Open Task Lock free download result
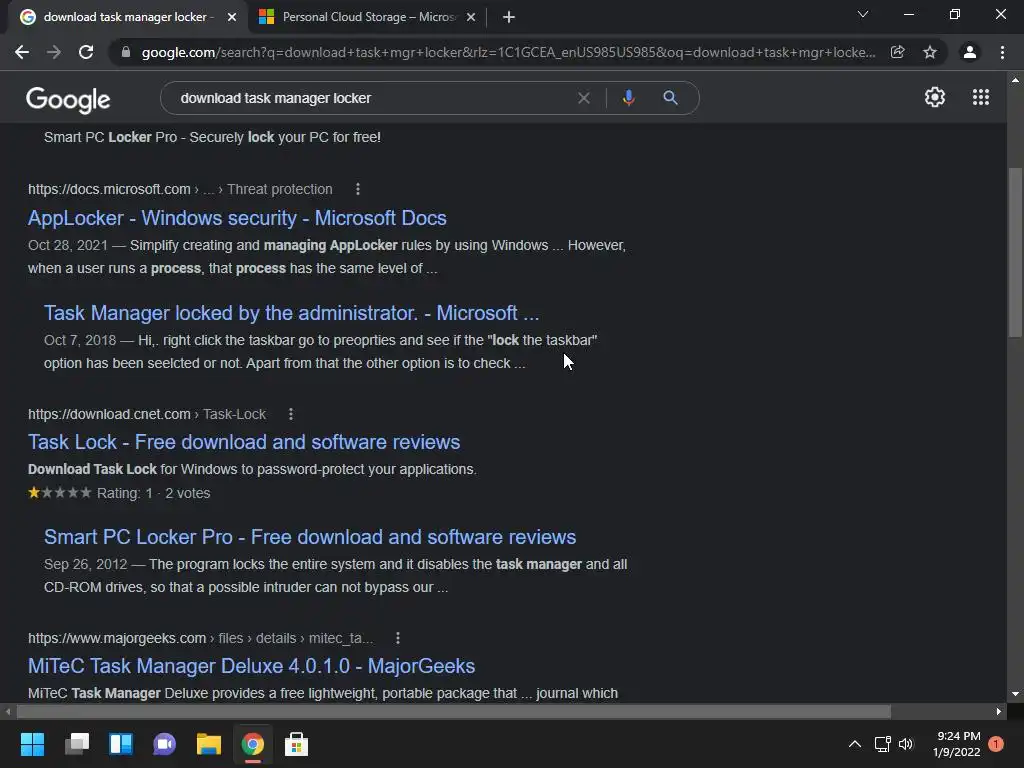This screenshot has height=768, width=1024. click(244, 442)
